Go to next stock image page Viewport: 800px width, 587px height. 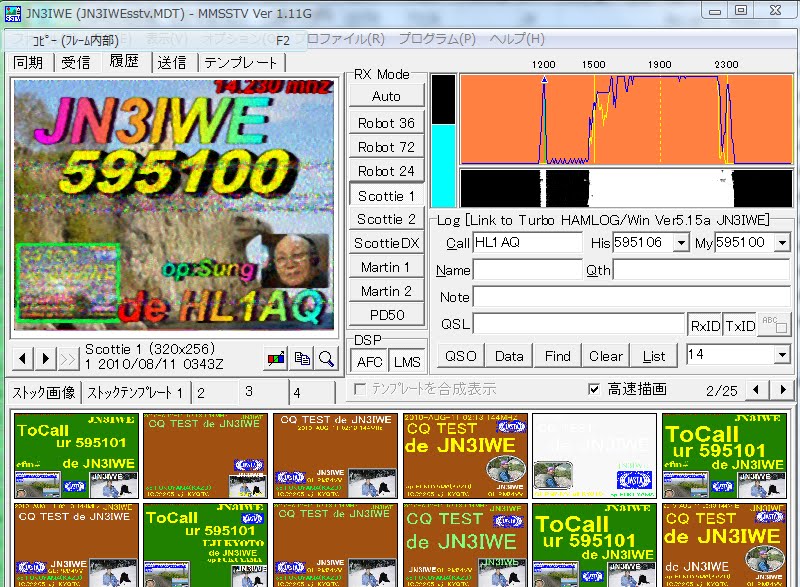coord(783,390)
